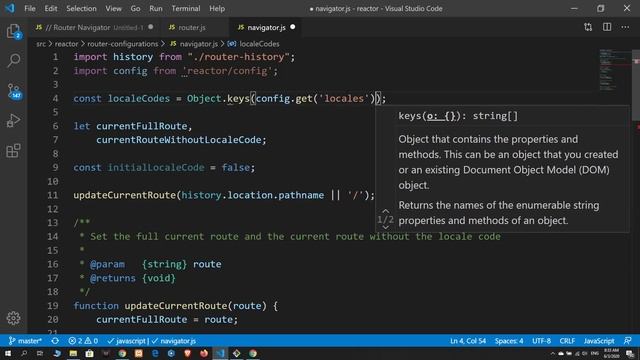This screenshot has height=360, width=640.
Task: Show hidden system tray icons
Action: 553,353
